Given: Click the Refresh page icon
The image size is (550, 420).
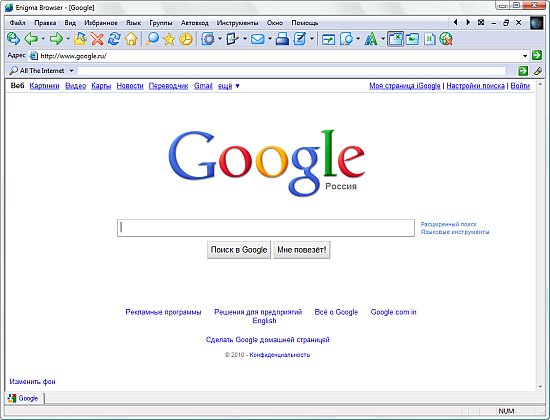Looking at the screenshot, I should 114,39.
